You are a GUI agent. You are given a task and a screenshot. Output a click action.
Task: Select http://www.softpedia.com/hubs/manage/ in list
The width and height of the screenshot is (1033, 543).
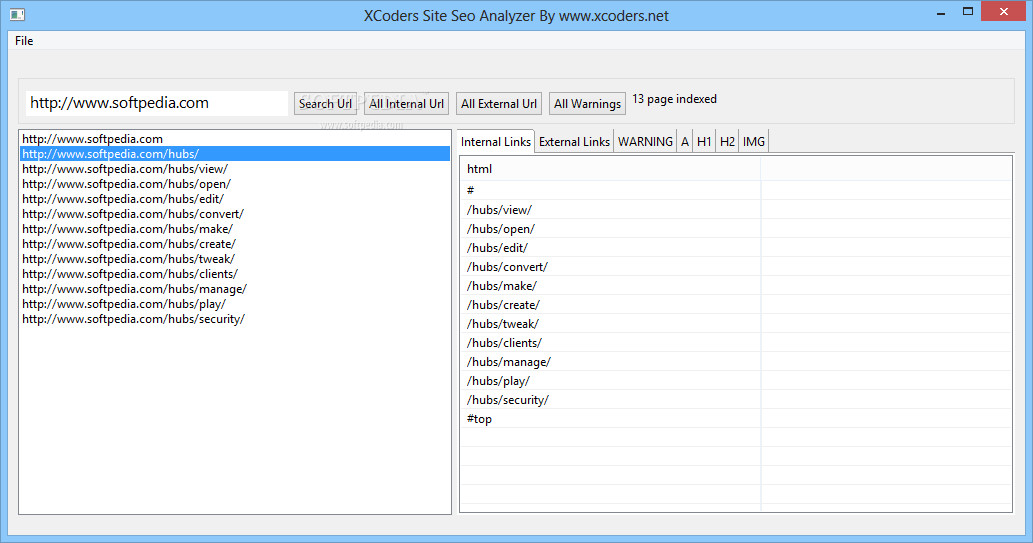click(x=235, y=289)
